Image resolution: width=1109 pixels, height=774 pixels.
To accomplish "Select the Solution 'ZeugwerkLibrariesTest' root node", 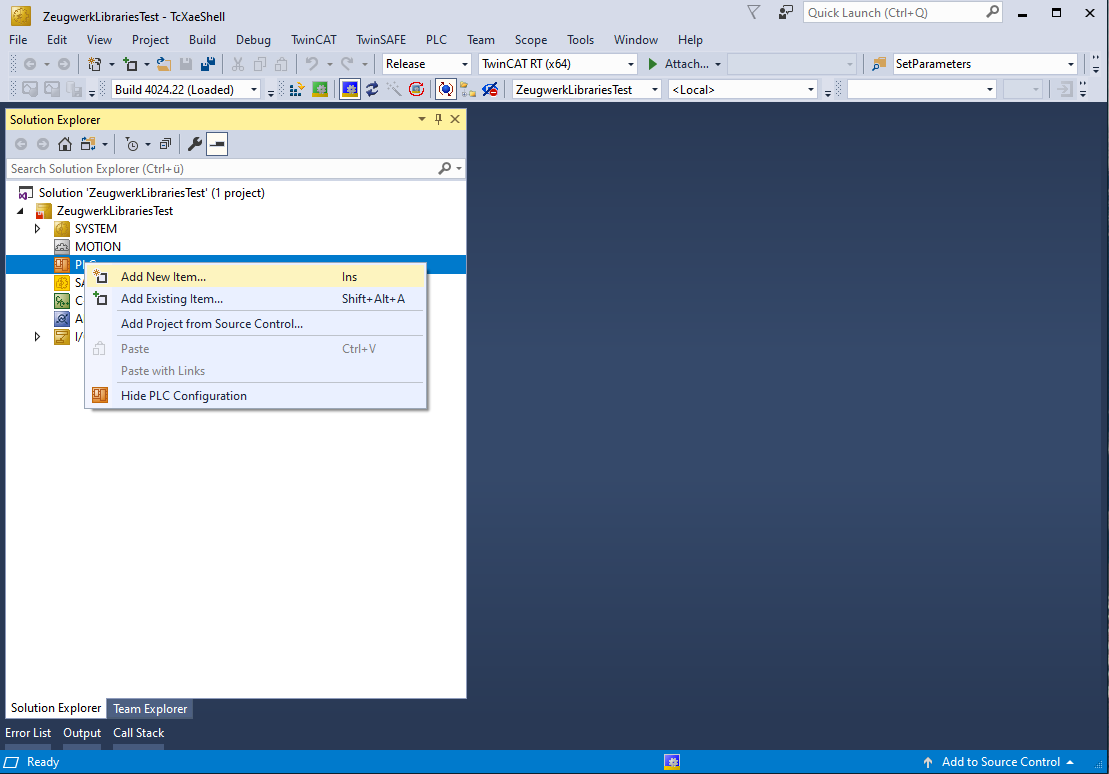I will pyautogui.click(x=152, y=192).
